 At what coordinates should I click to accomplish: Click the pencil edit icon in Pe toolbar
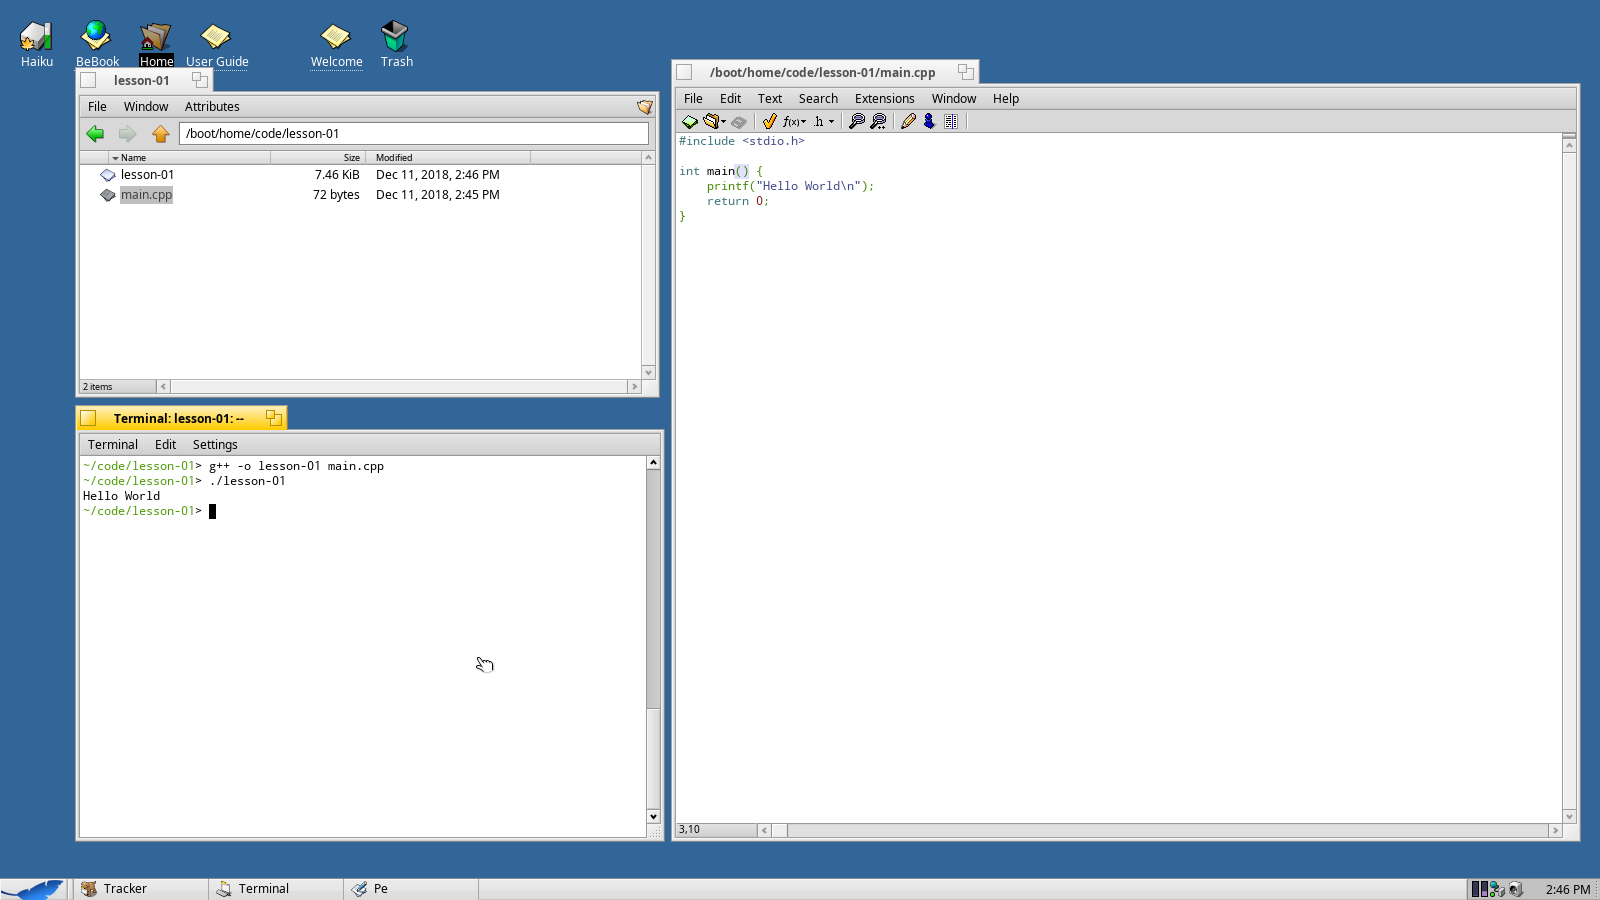[908, 121]
